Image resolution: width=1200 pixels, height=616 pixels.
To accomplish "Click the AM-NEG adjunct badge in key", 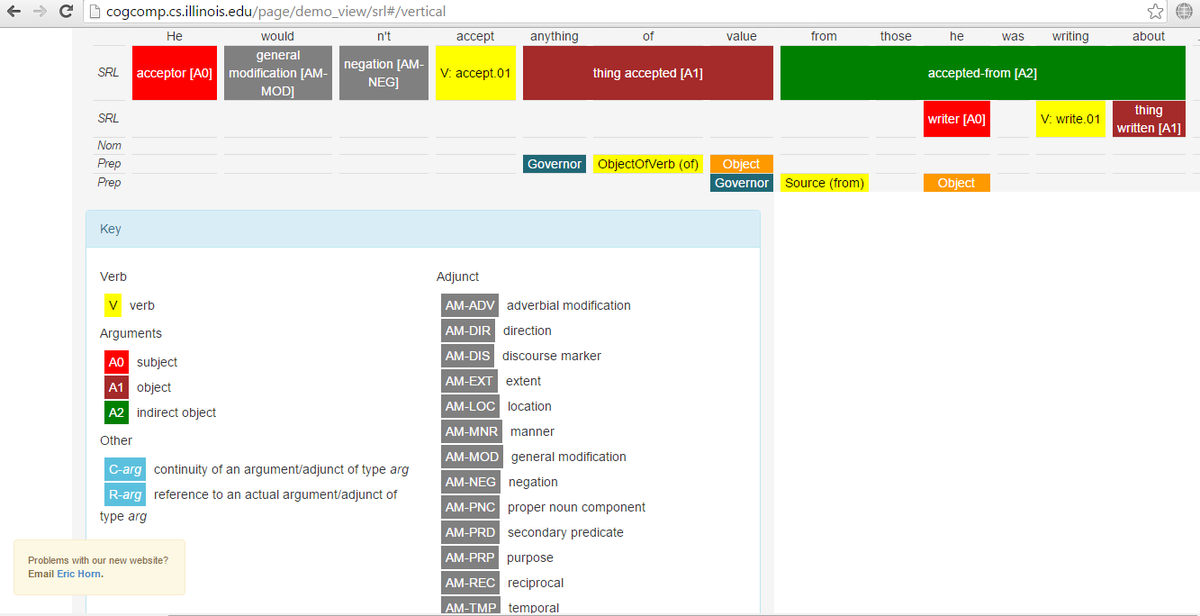I will click(x=471, y=482).
